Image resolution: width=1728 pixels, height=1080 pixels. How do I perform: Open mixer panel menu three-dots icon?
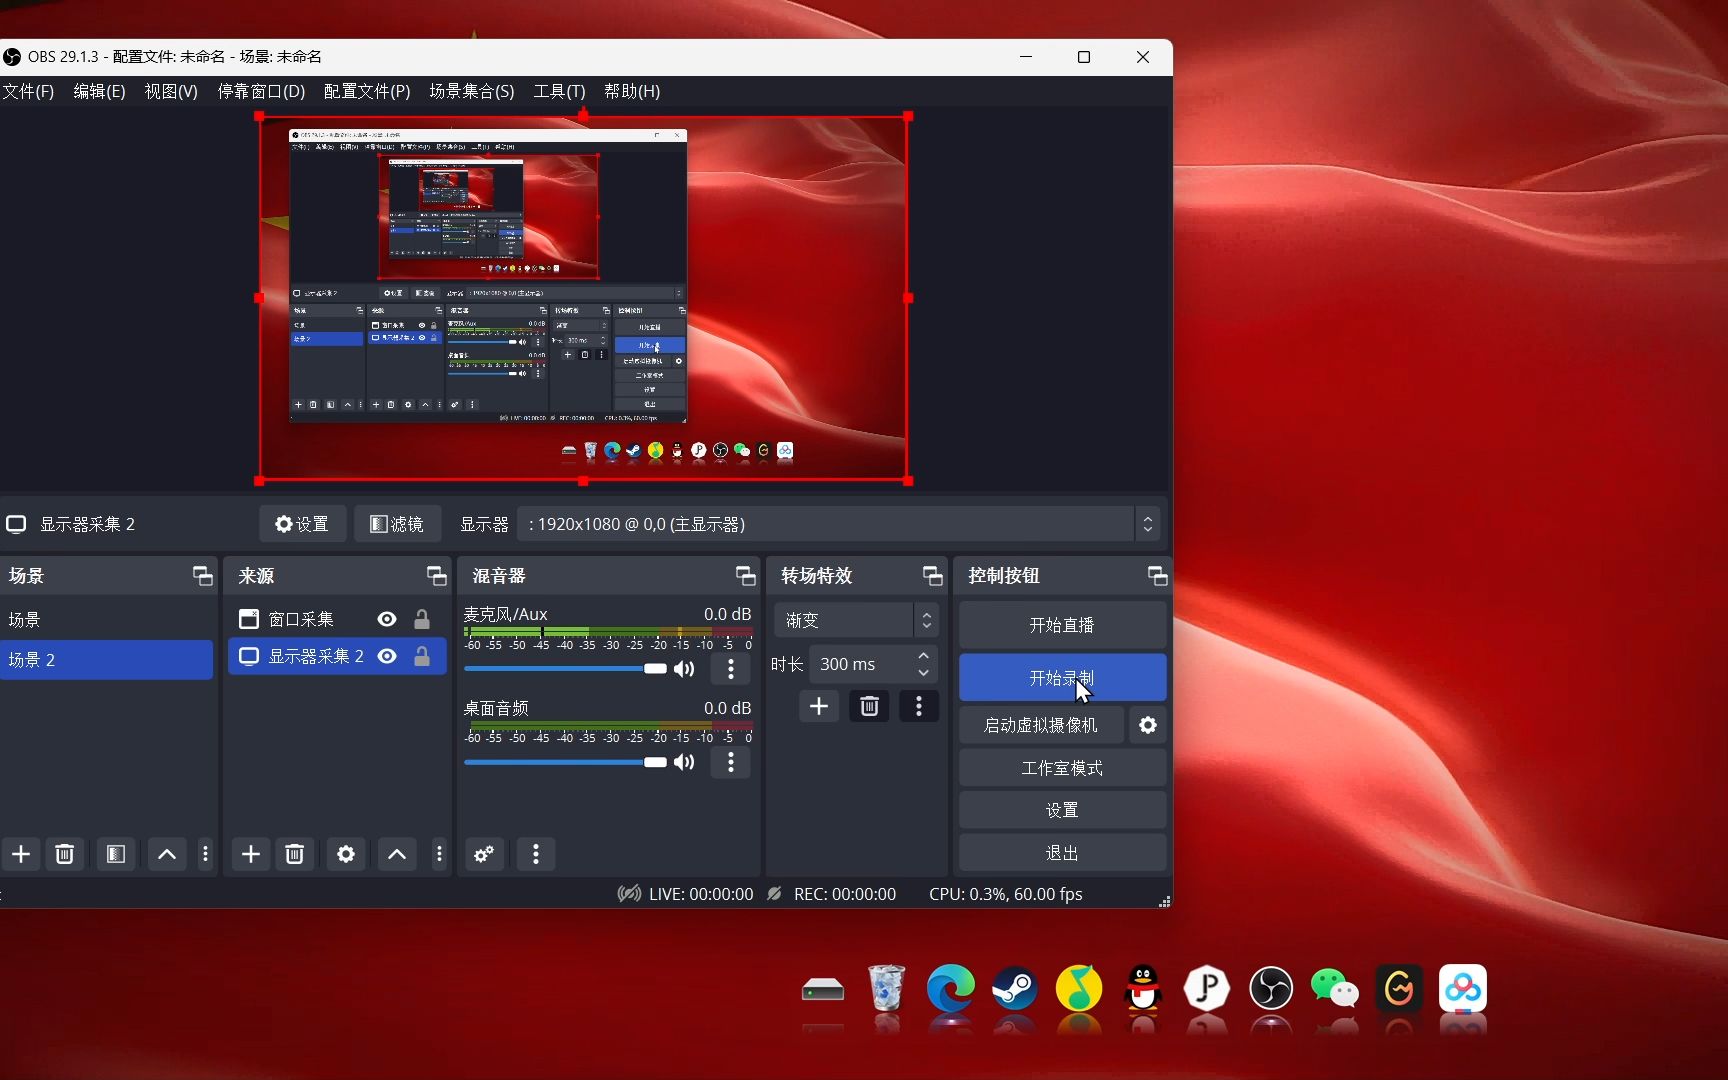536,854
